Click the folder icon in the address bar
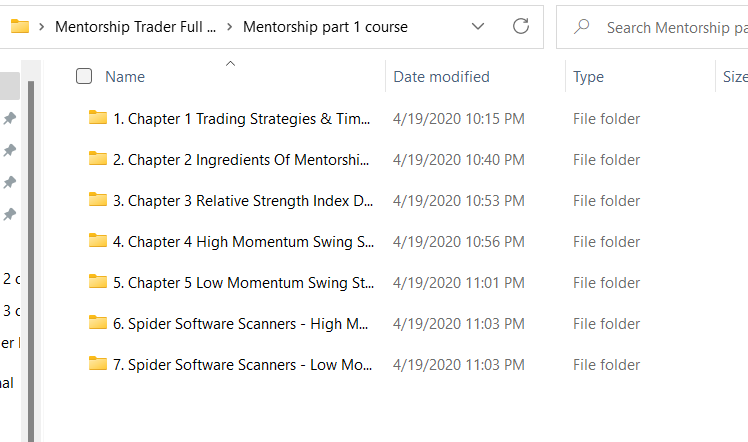748x442 pixels. click(19, 27)
